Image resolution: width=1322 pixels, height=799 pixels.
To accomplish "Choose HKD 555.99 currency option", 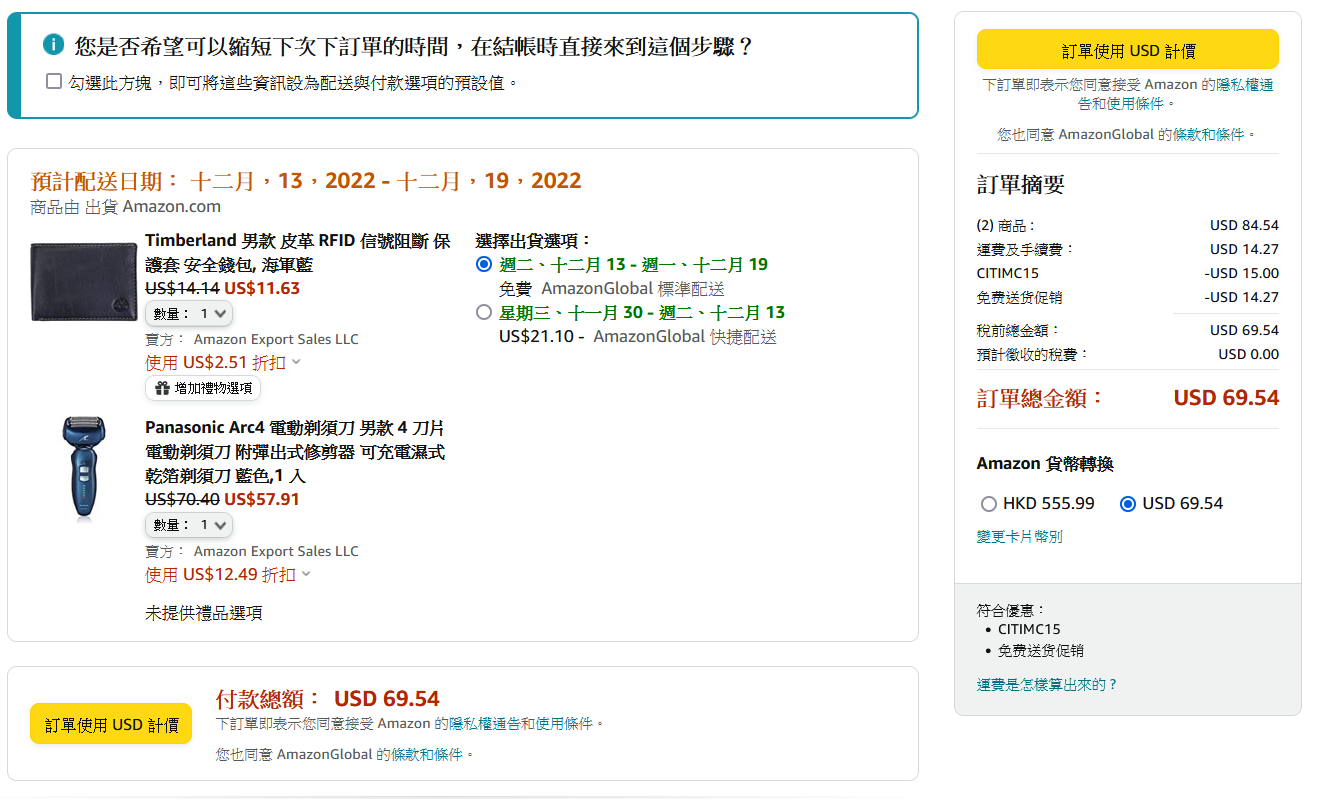I will (989, 504).
